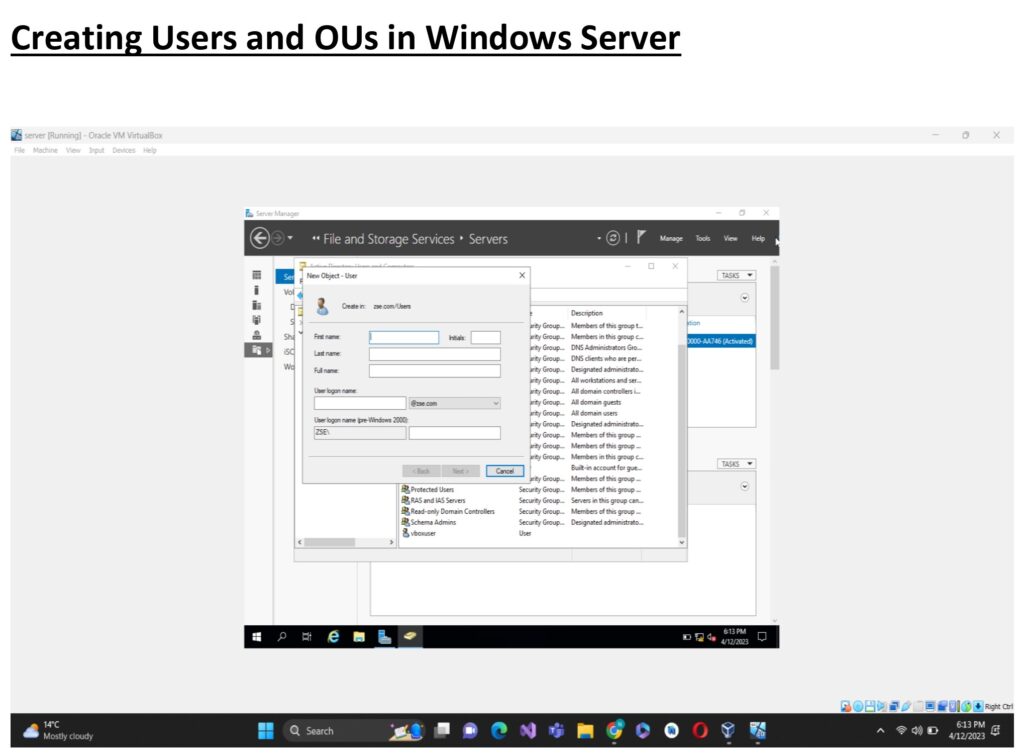Select the AD DS sidebar icon
Viewport: 1024px width, 753px height.
257,320
